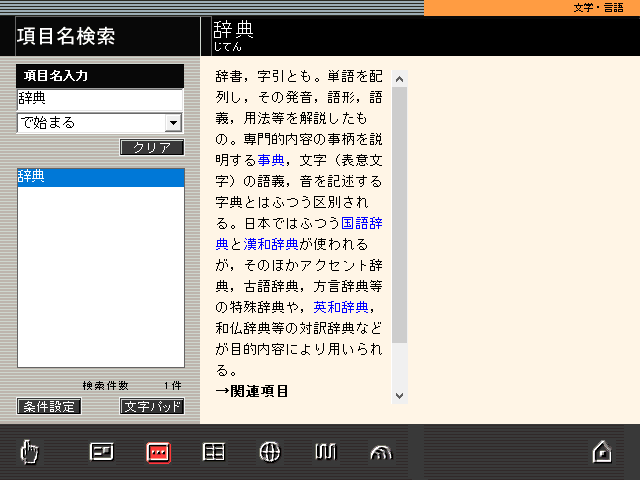
Task: Click the 文学・言語 category label
Action: click(598, 8)
